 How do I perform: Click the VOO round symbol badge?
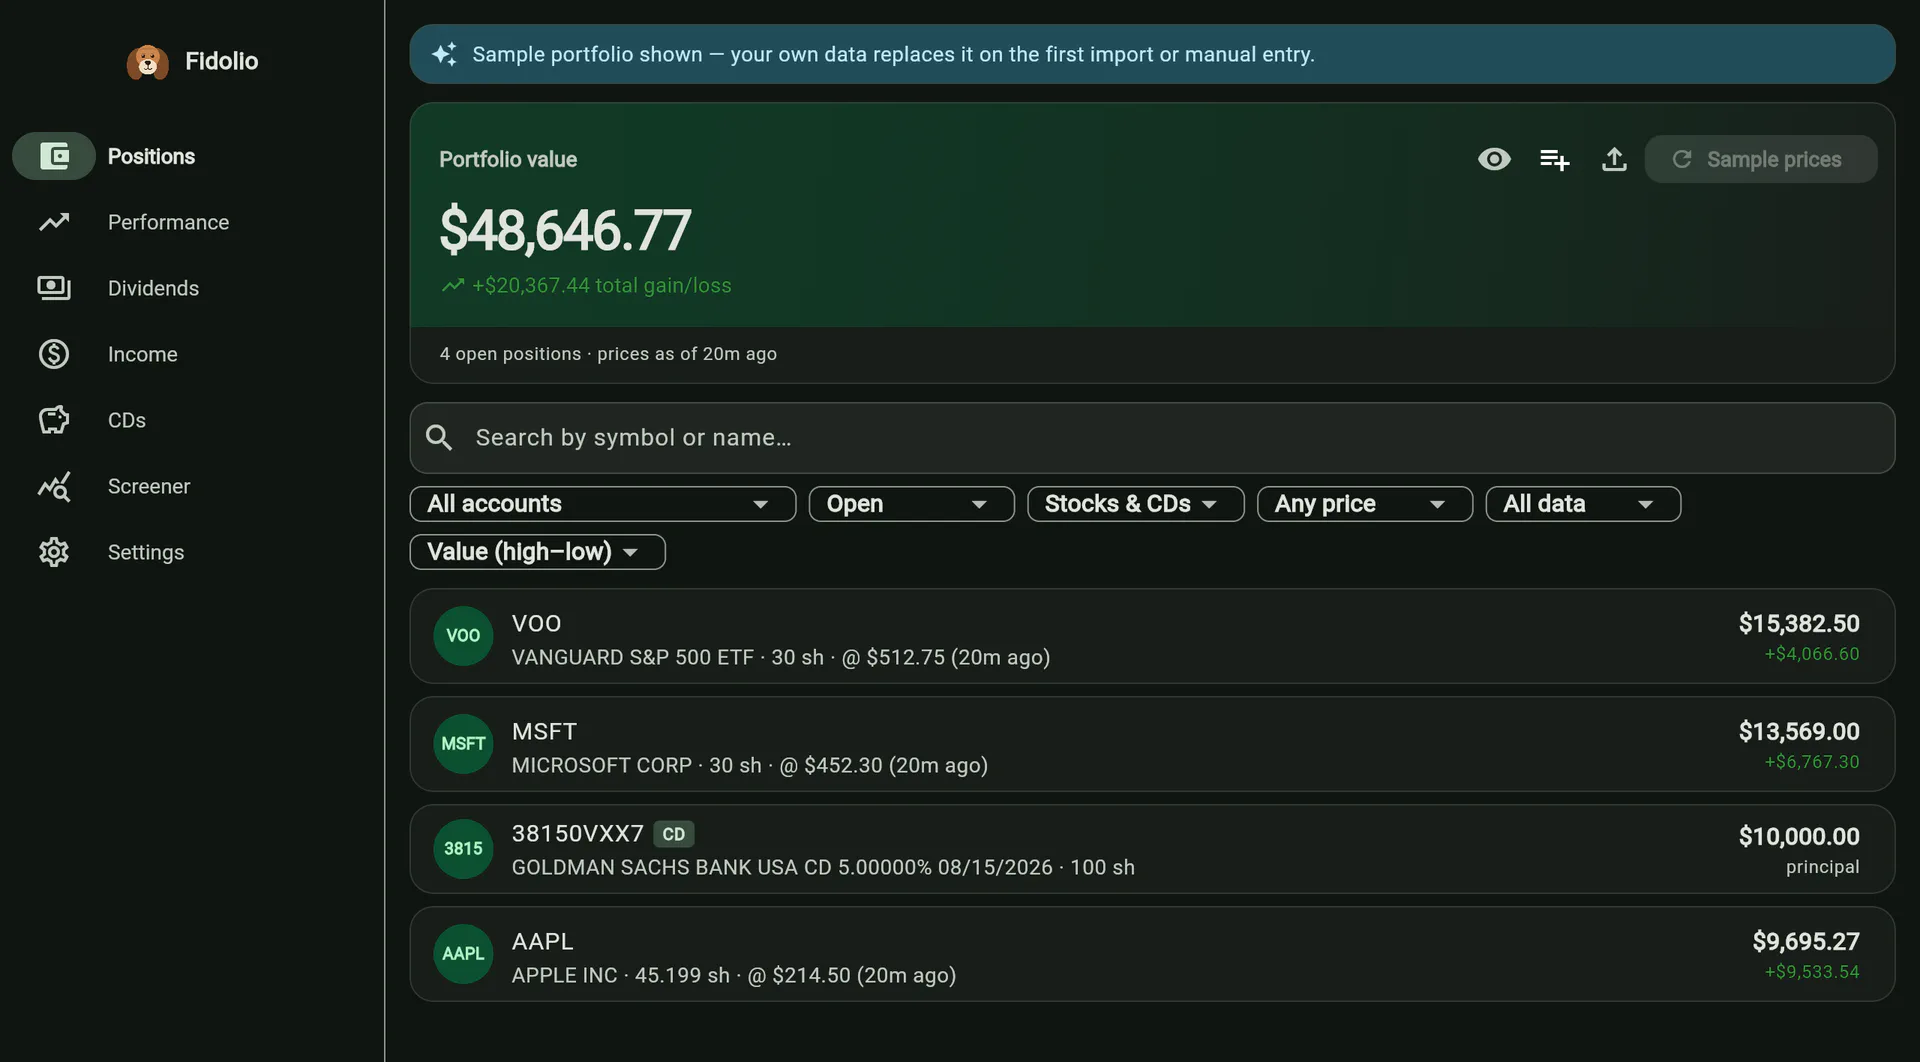(x=463, y=636)
